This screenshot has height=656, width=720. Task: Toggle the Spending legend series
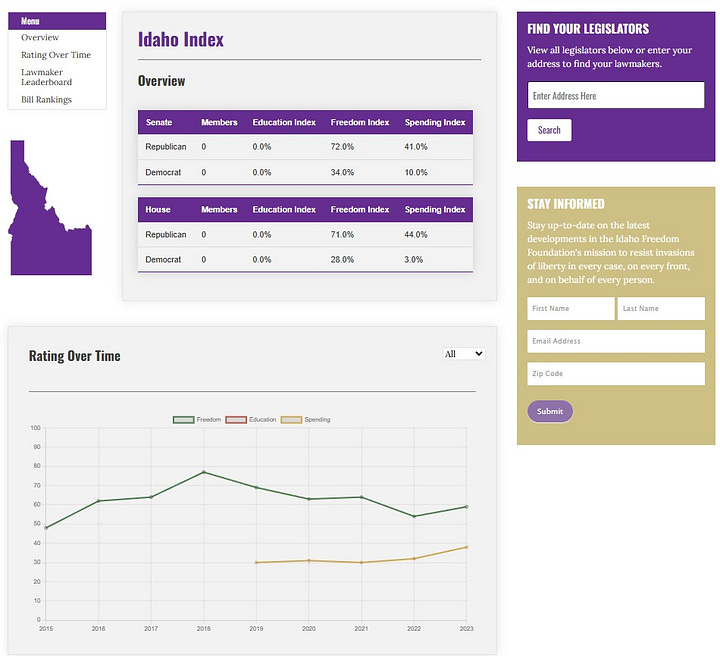click(x=305, y=420)
